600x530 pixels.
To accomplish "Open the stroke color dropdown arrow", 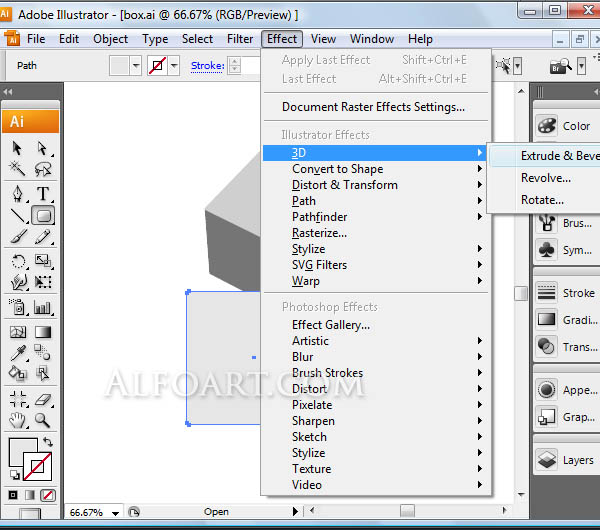I will pos(174,66).
